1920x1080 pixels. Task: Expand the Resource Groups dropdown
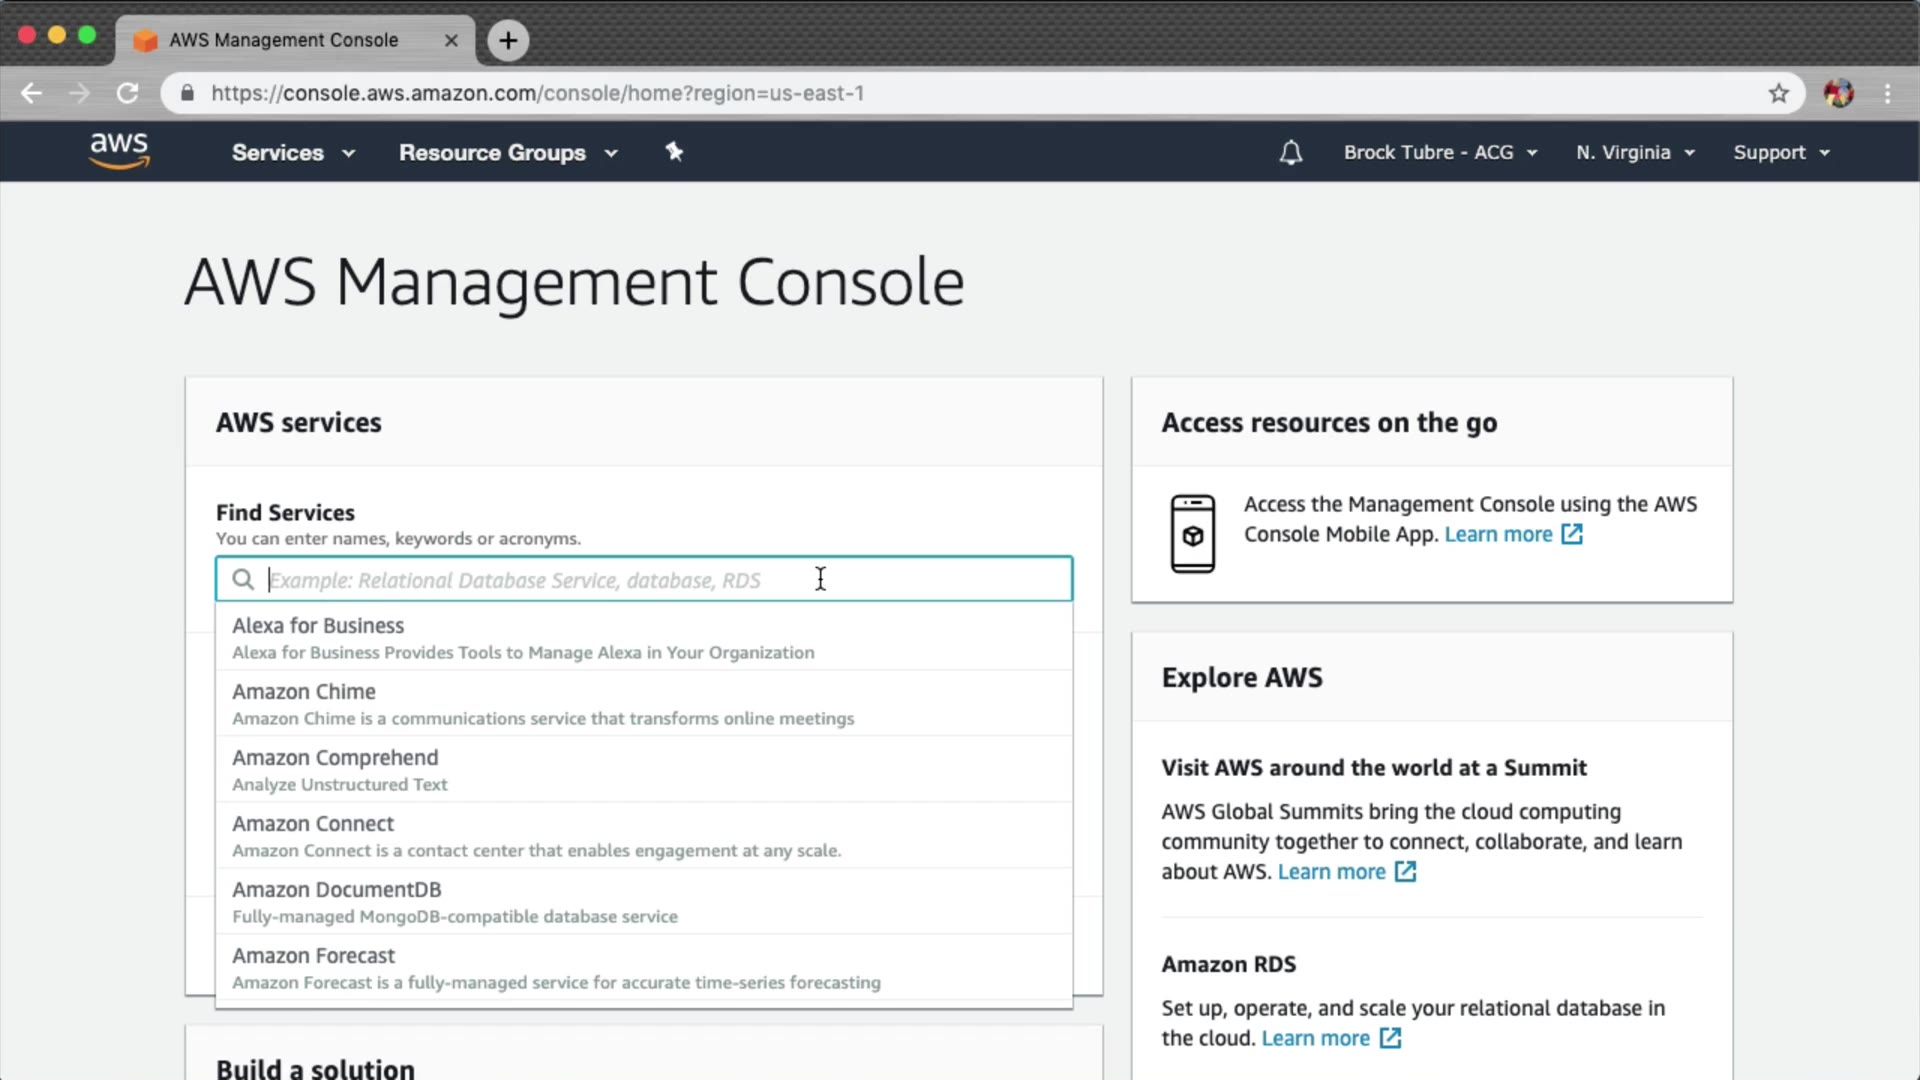click(x=507, y=153)
